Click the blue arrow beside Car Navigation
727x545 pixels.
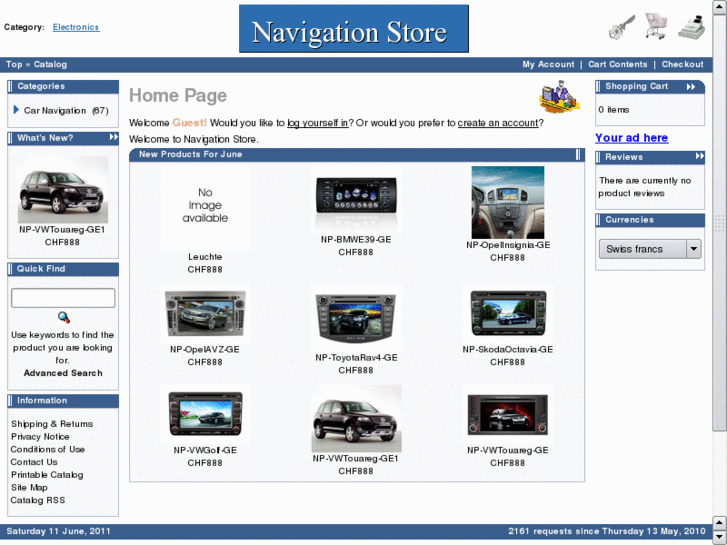click(16, 110)
